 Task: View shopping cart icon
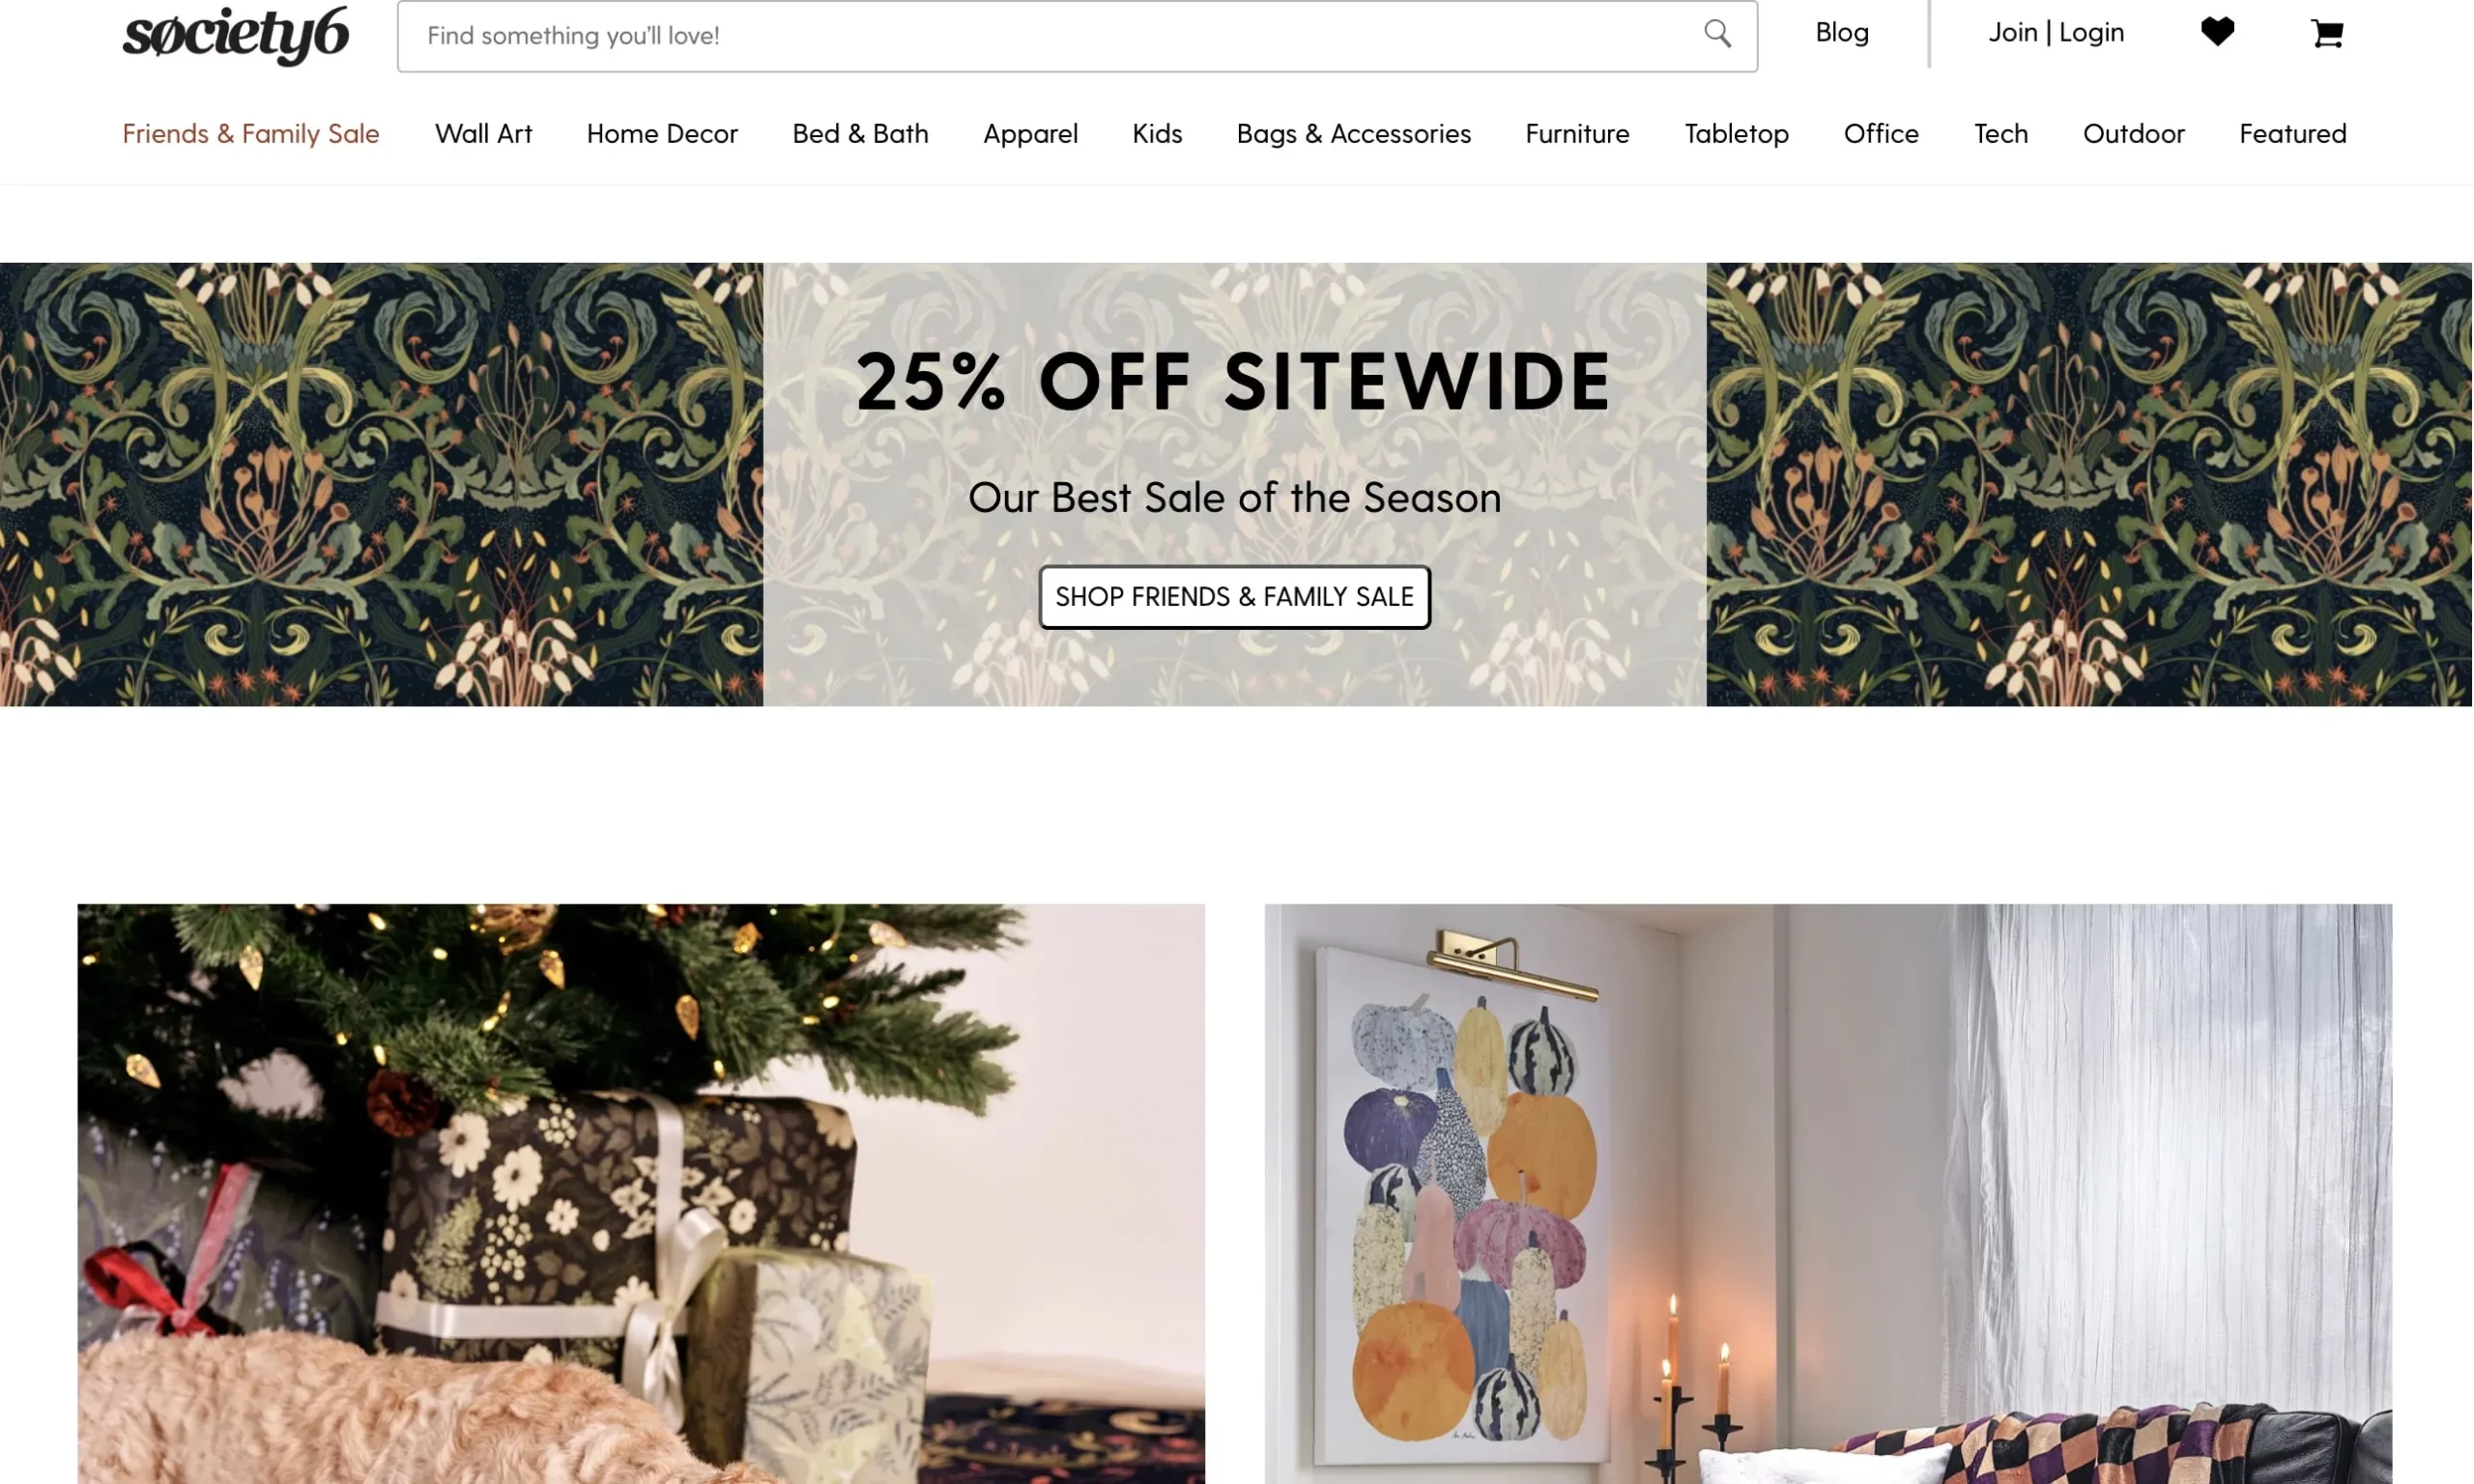[x=2327, y=32]
